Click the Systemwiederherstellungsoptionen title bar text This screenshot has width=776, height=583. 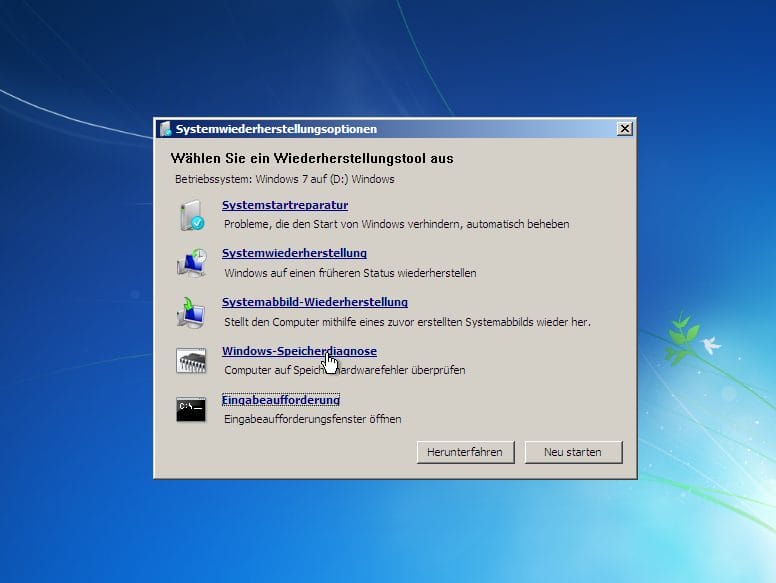276,129
